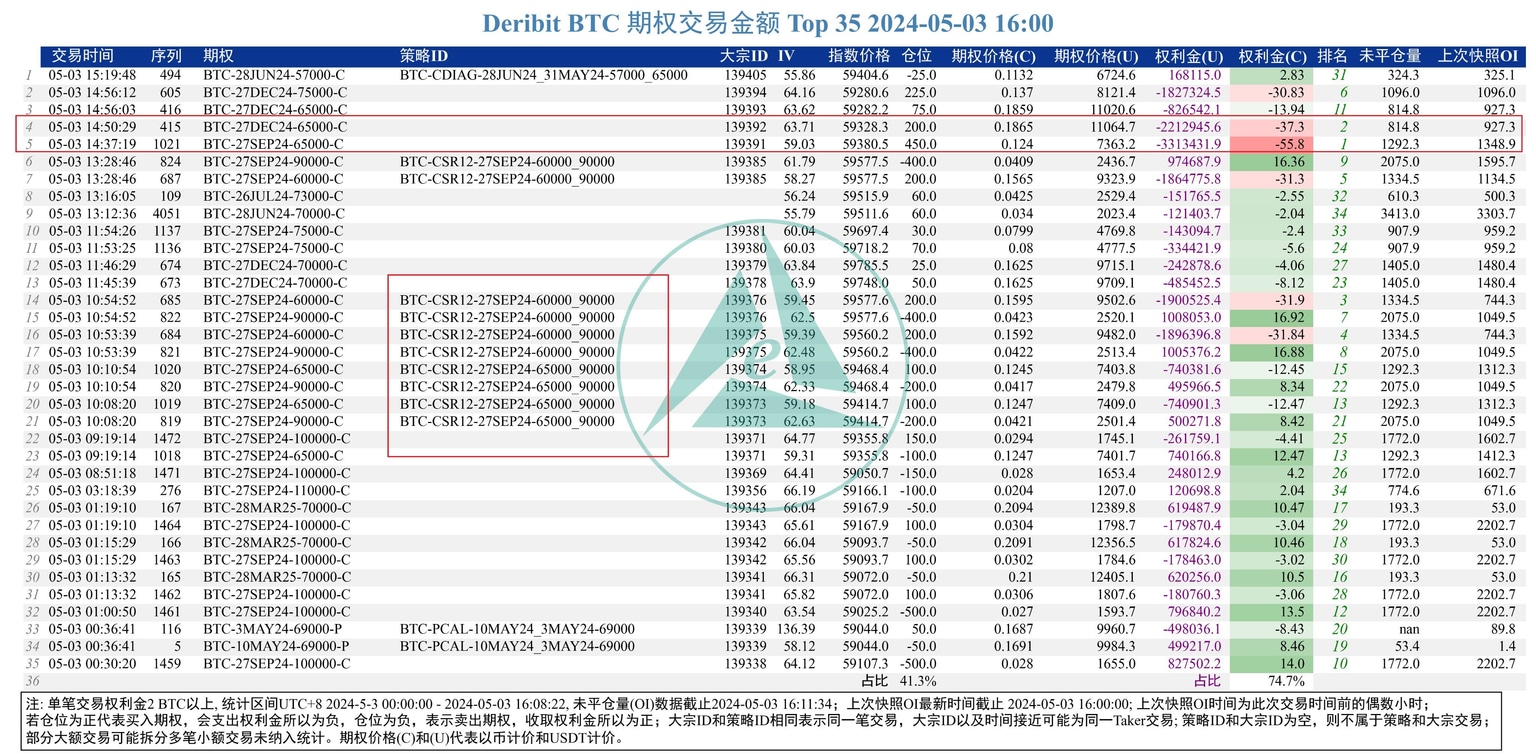This screenshot has height=756, width=1536.
Task: Click index price 59404.6
Action: click(866, 75)
